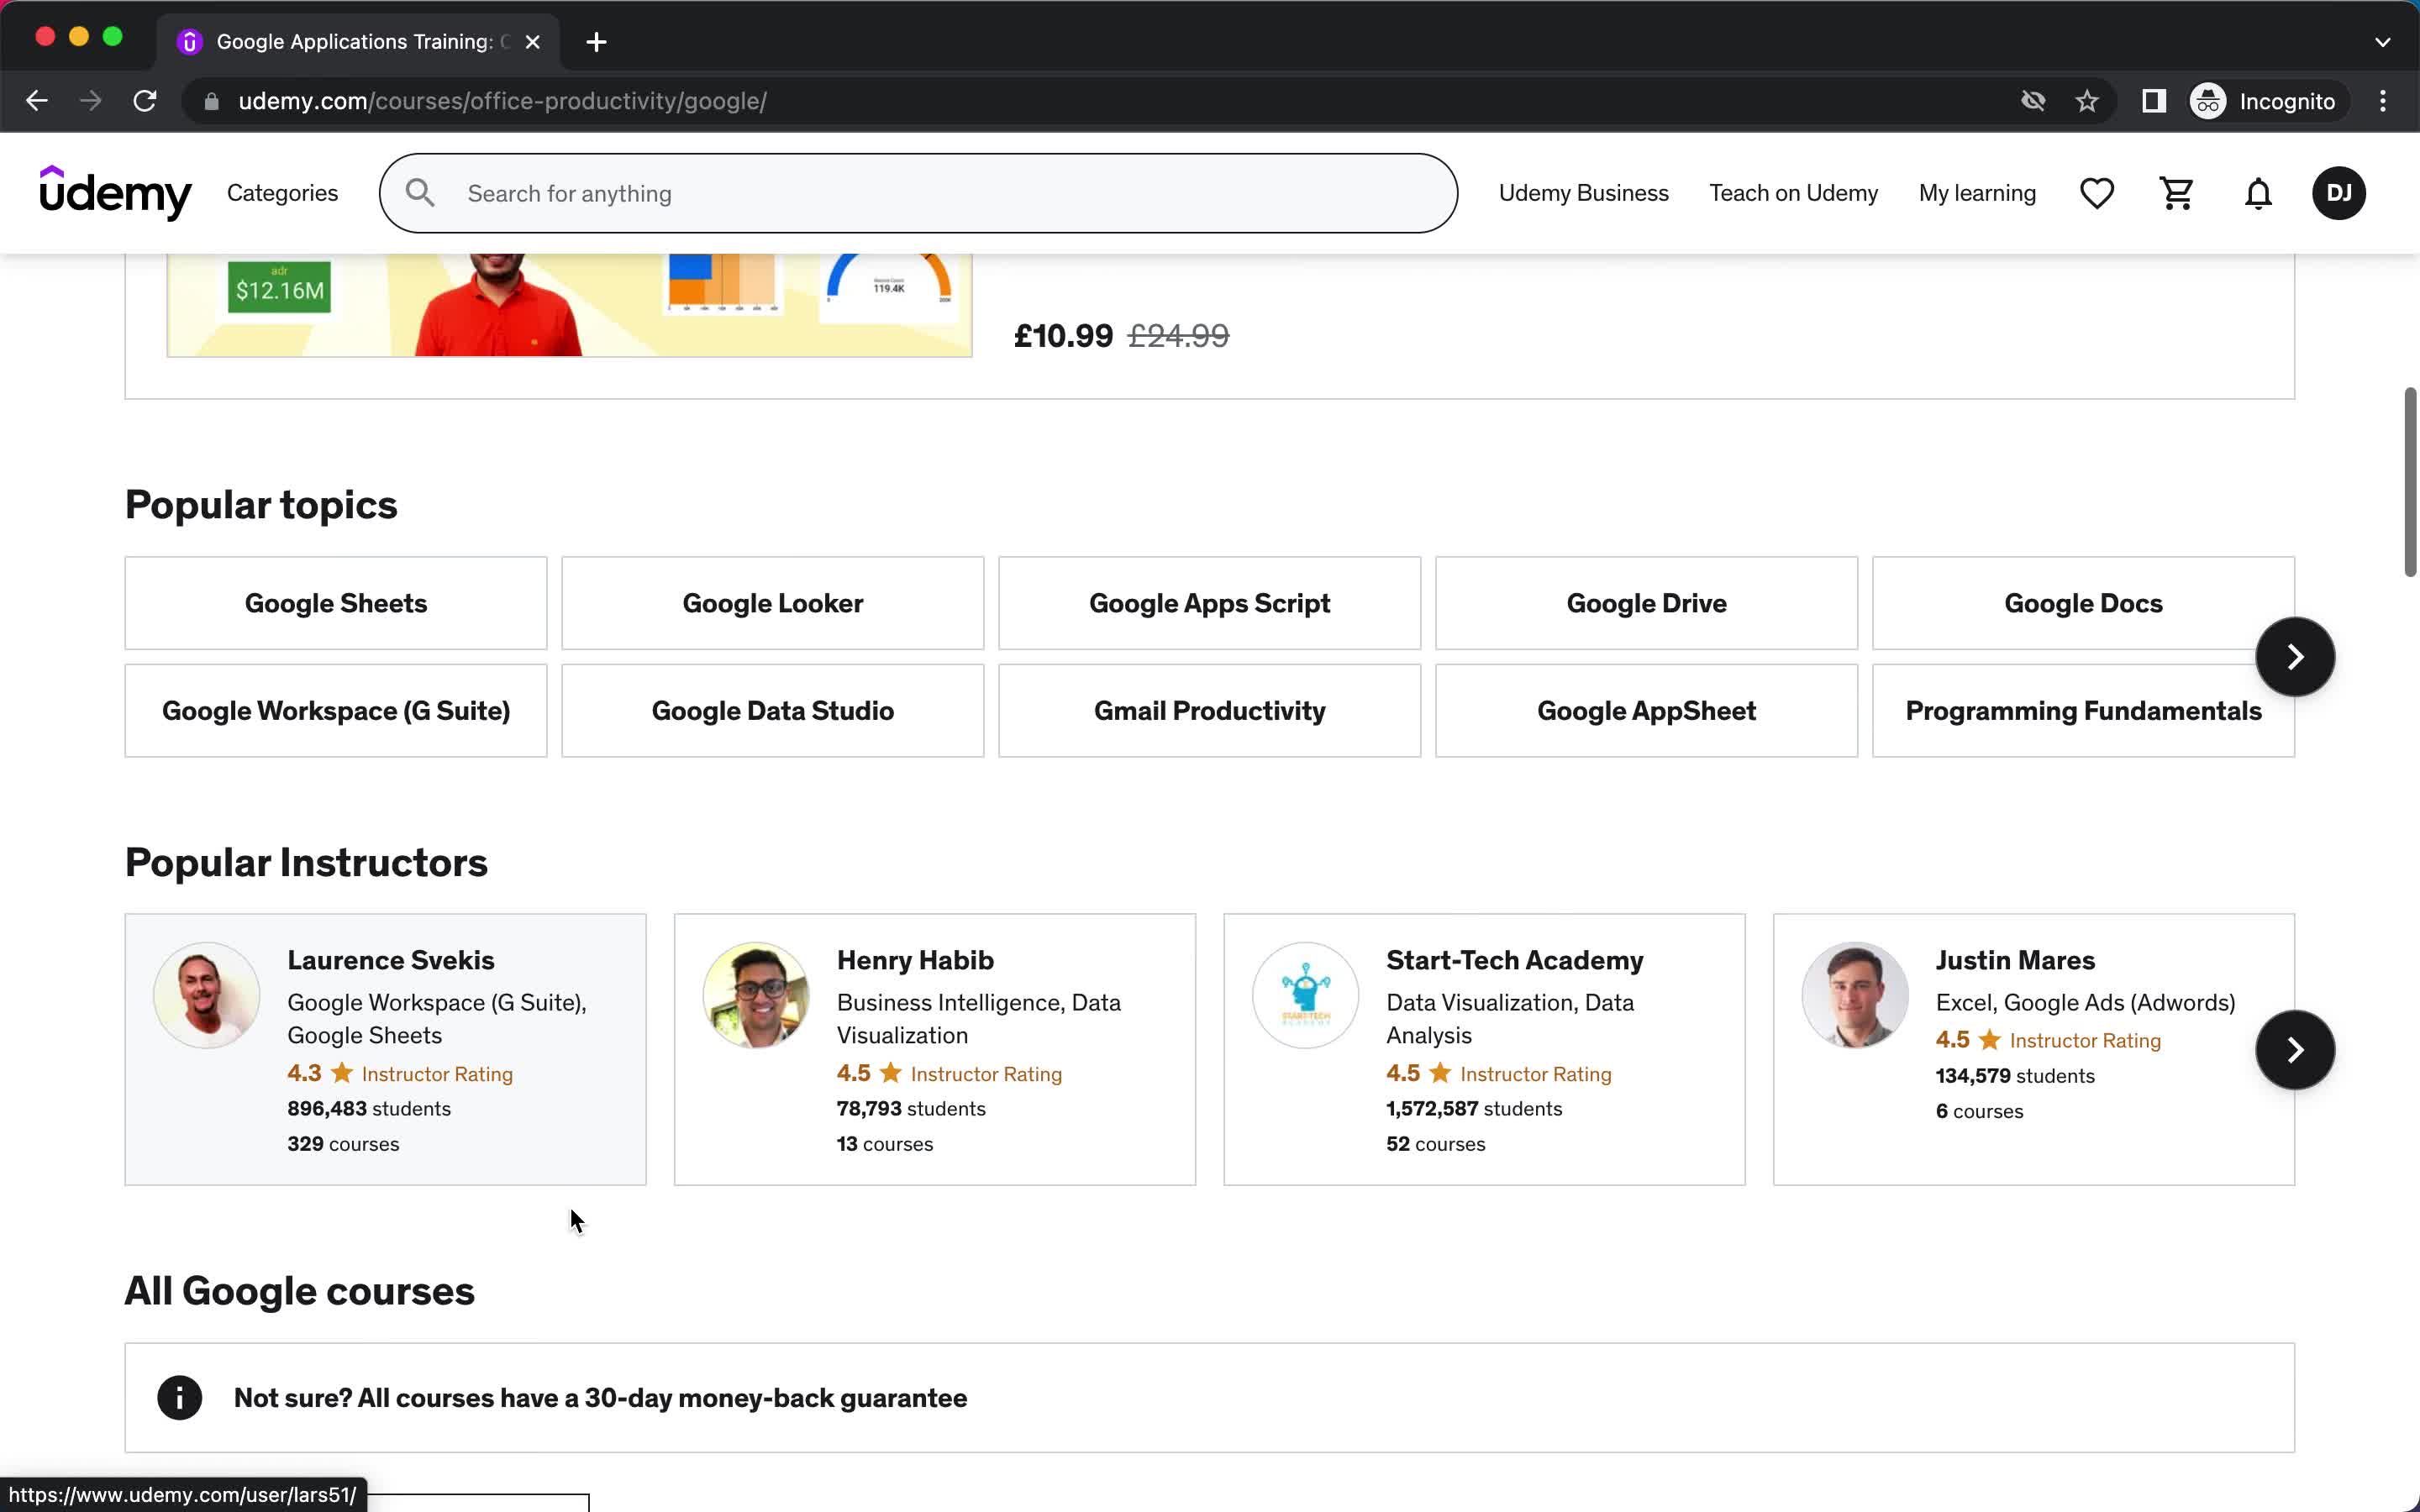Click the 52 courses text
The height and width of the screenshot is (1512, 2420).
tap(1435, 1144)
